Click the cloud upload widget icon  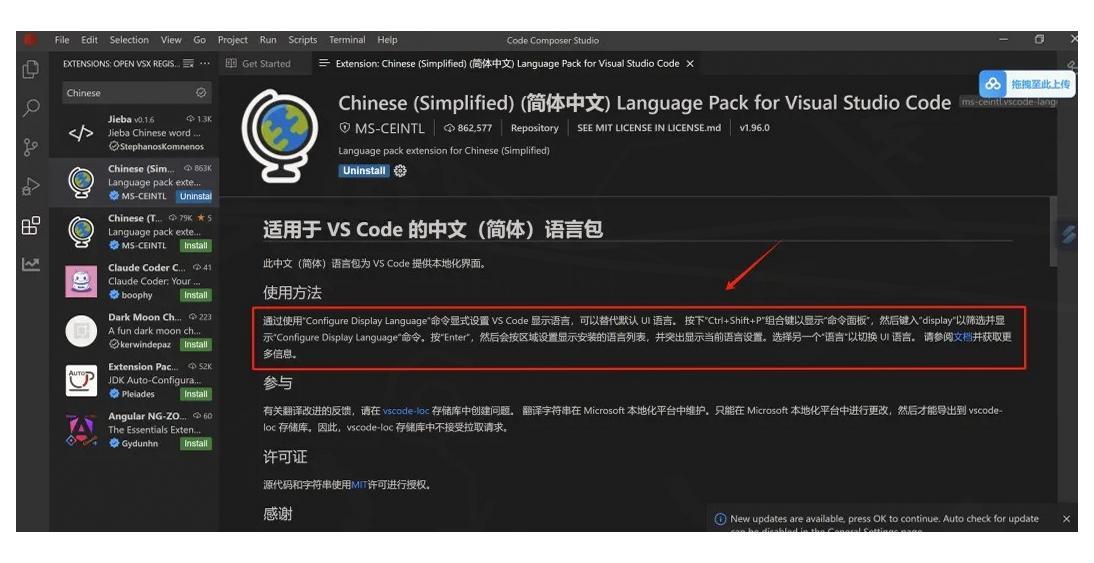[x=993, y=84]
